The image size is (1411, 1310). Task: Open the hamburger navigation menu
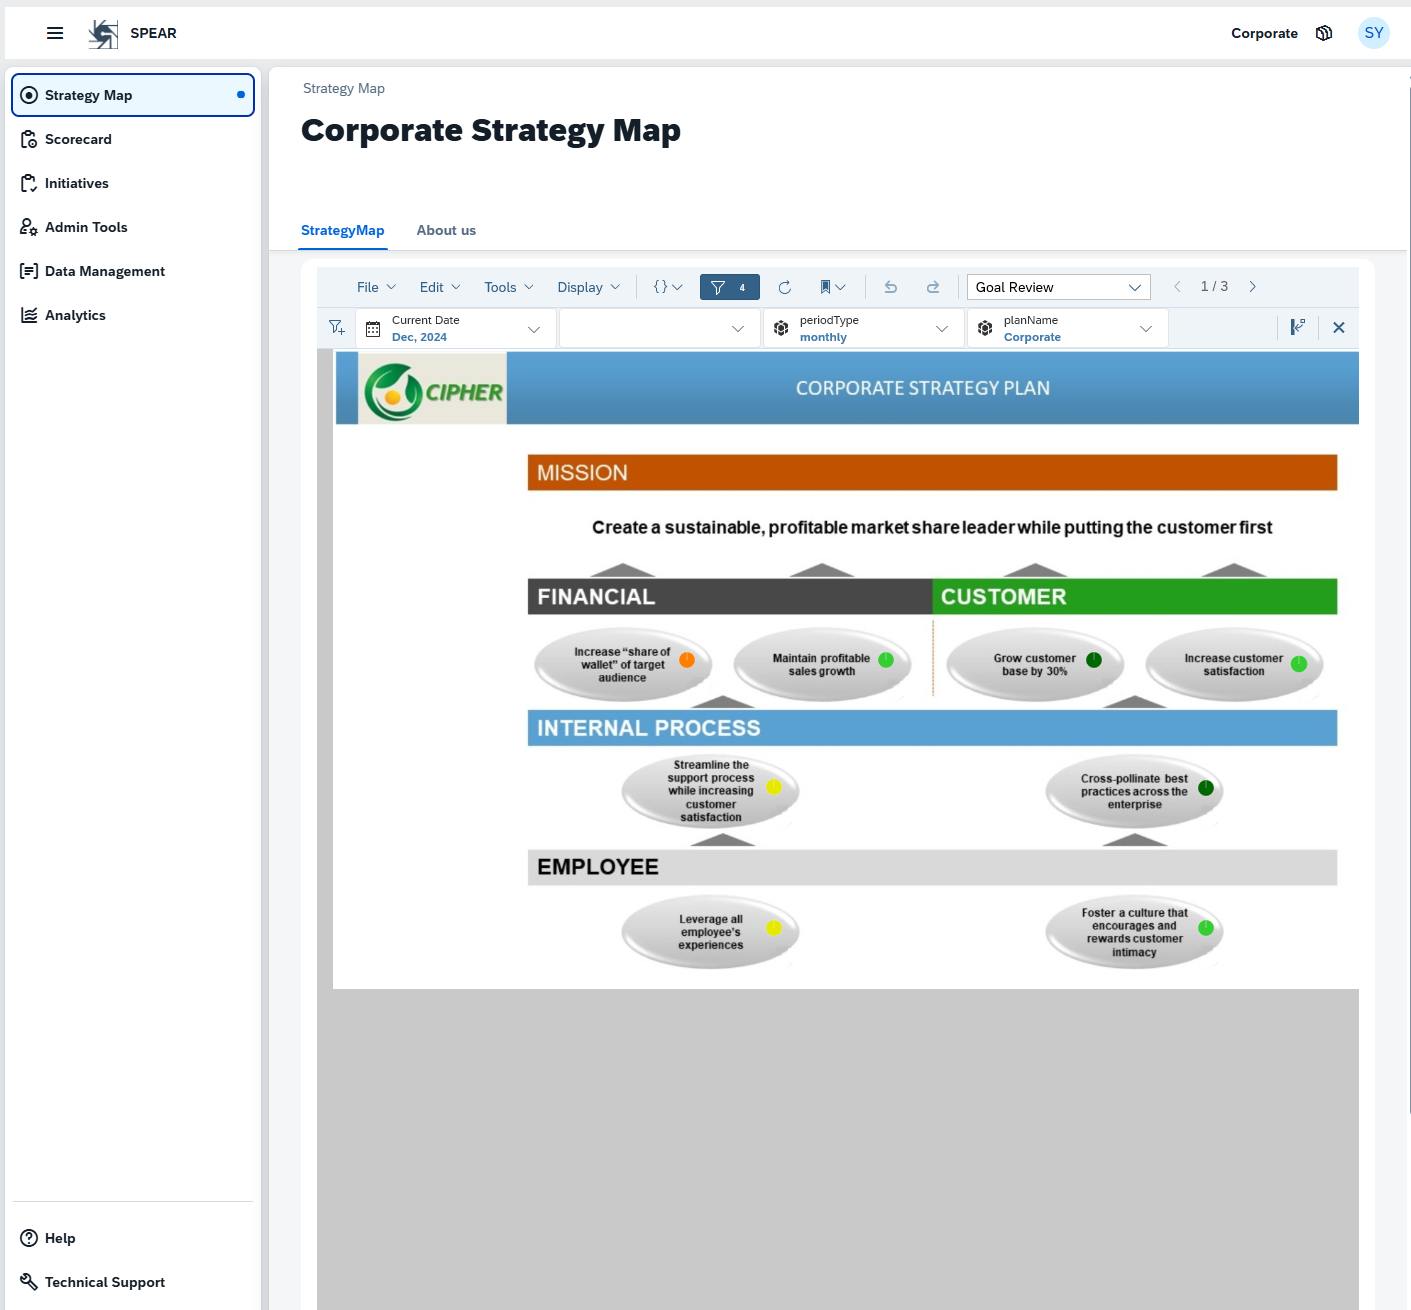tap(55, 33)
